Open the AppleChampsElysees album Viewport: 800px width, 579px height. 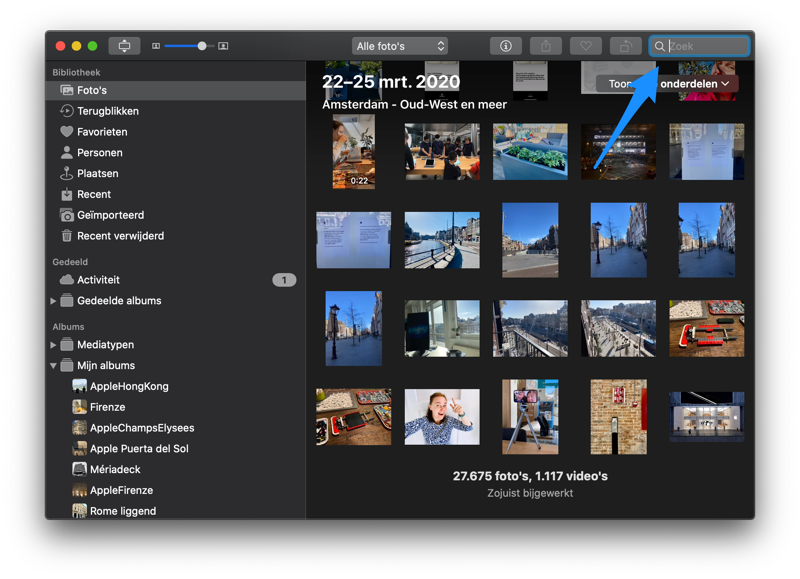coord(176,428)
